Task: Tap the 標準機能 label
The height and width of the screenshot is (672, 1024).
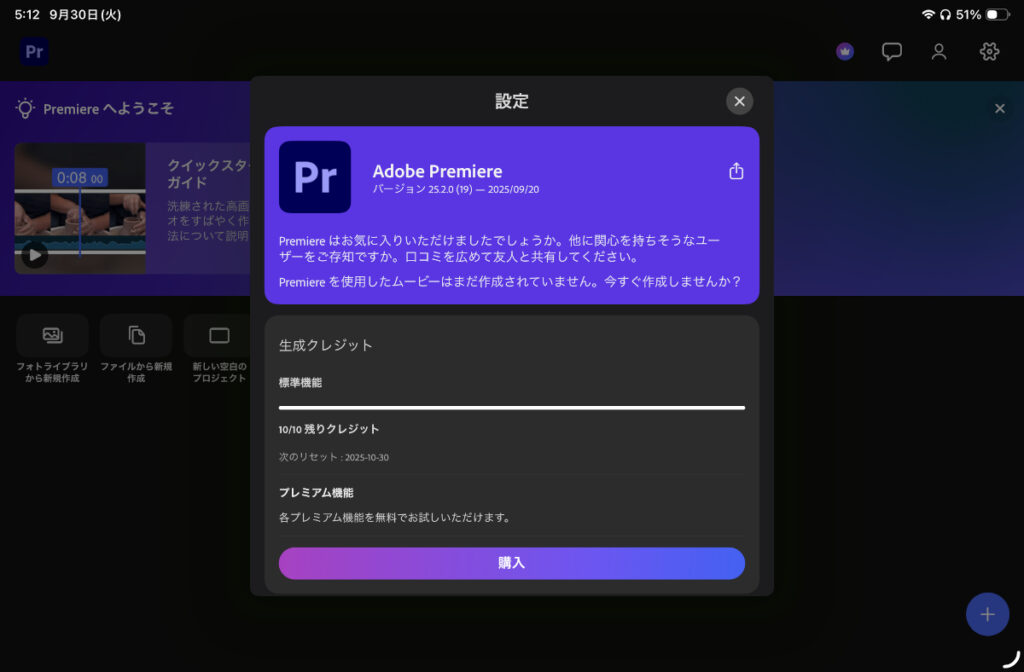Action: tap(300, 383)
